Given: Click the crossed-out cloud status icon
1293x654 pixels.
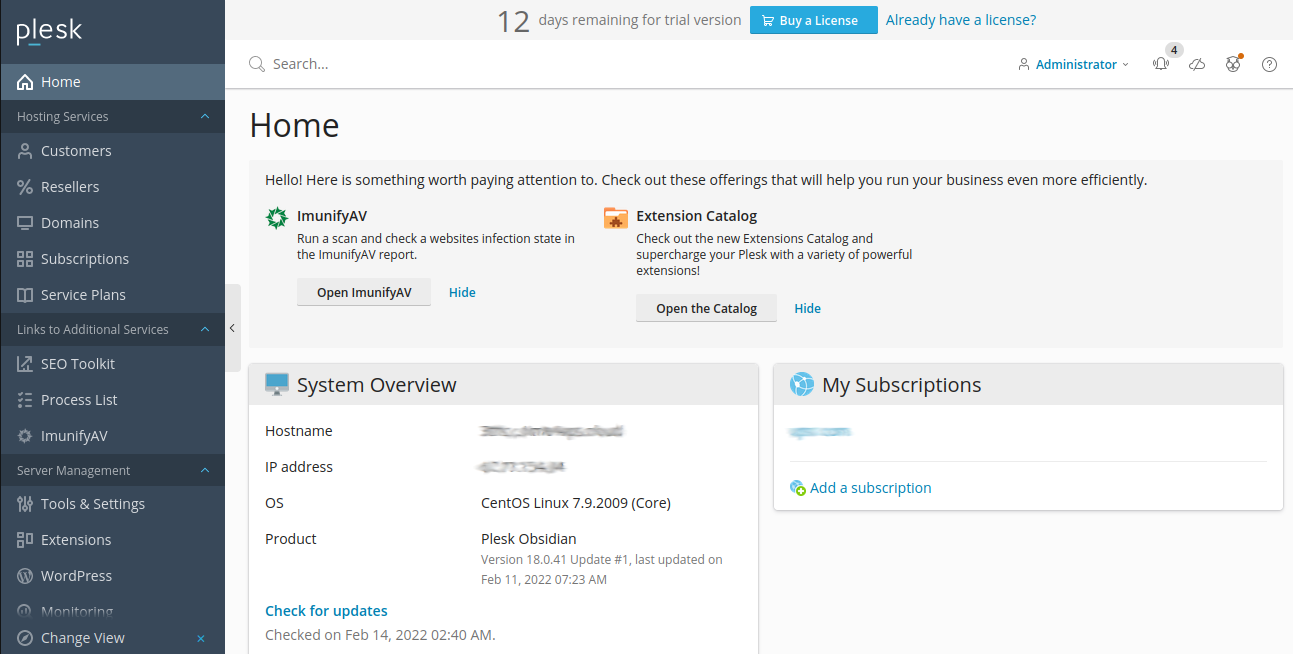Looking at the screenshot, I should pyautogui.click(x=1196, y=63).
